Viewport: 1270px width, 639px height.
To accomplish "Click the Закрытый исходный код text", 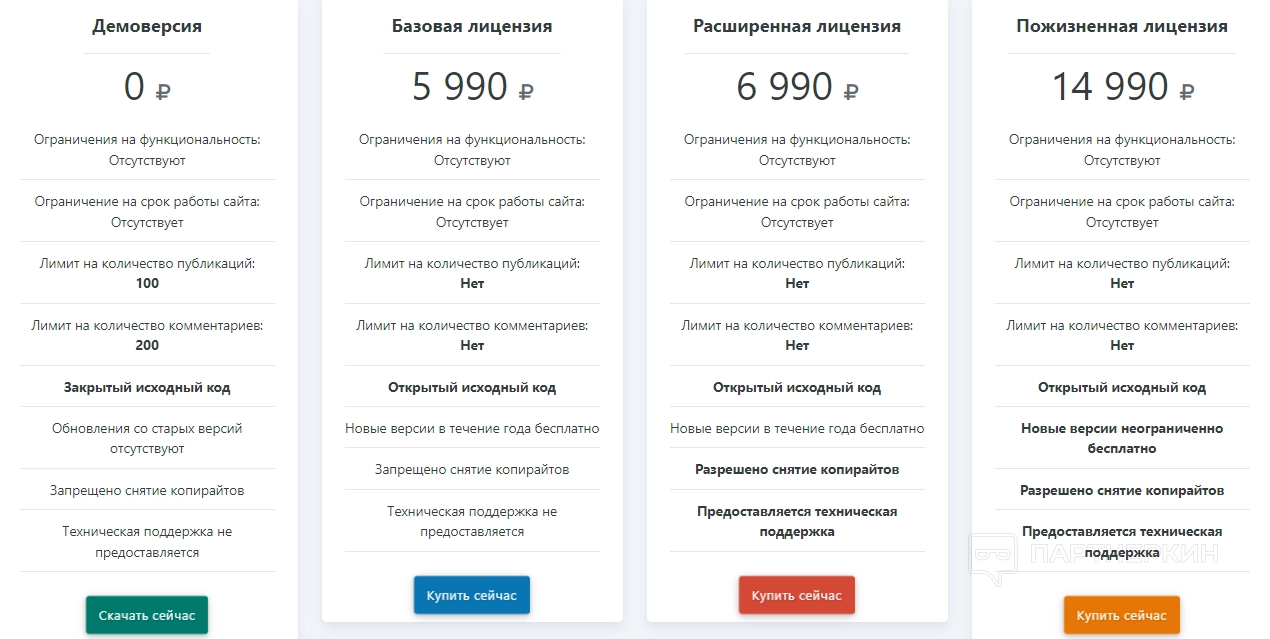I will 147,387.
